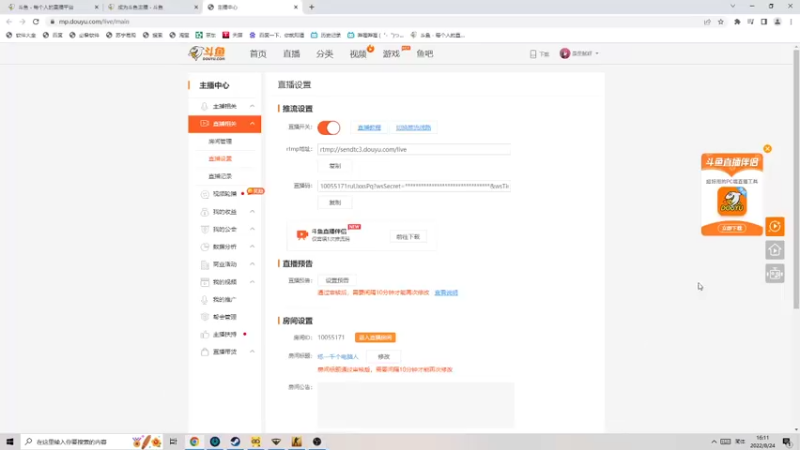Click the 我的视频 icon in sidebar
The image size is (800, 450).
[x=205, y=282]
